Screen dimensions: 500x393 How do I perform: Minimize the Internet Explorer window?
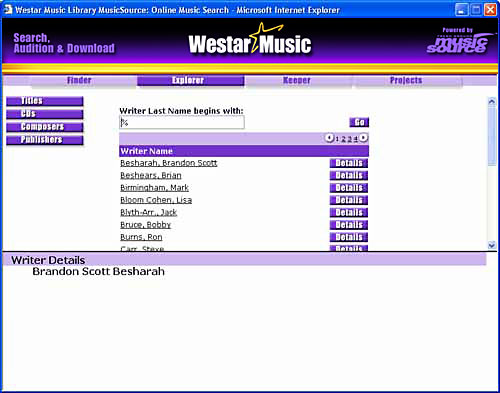coord(461,10)
